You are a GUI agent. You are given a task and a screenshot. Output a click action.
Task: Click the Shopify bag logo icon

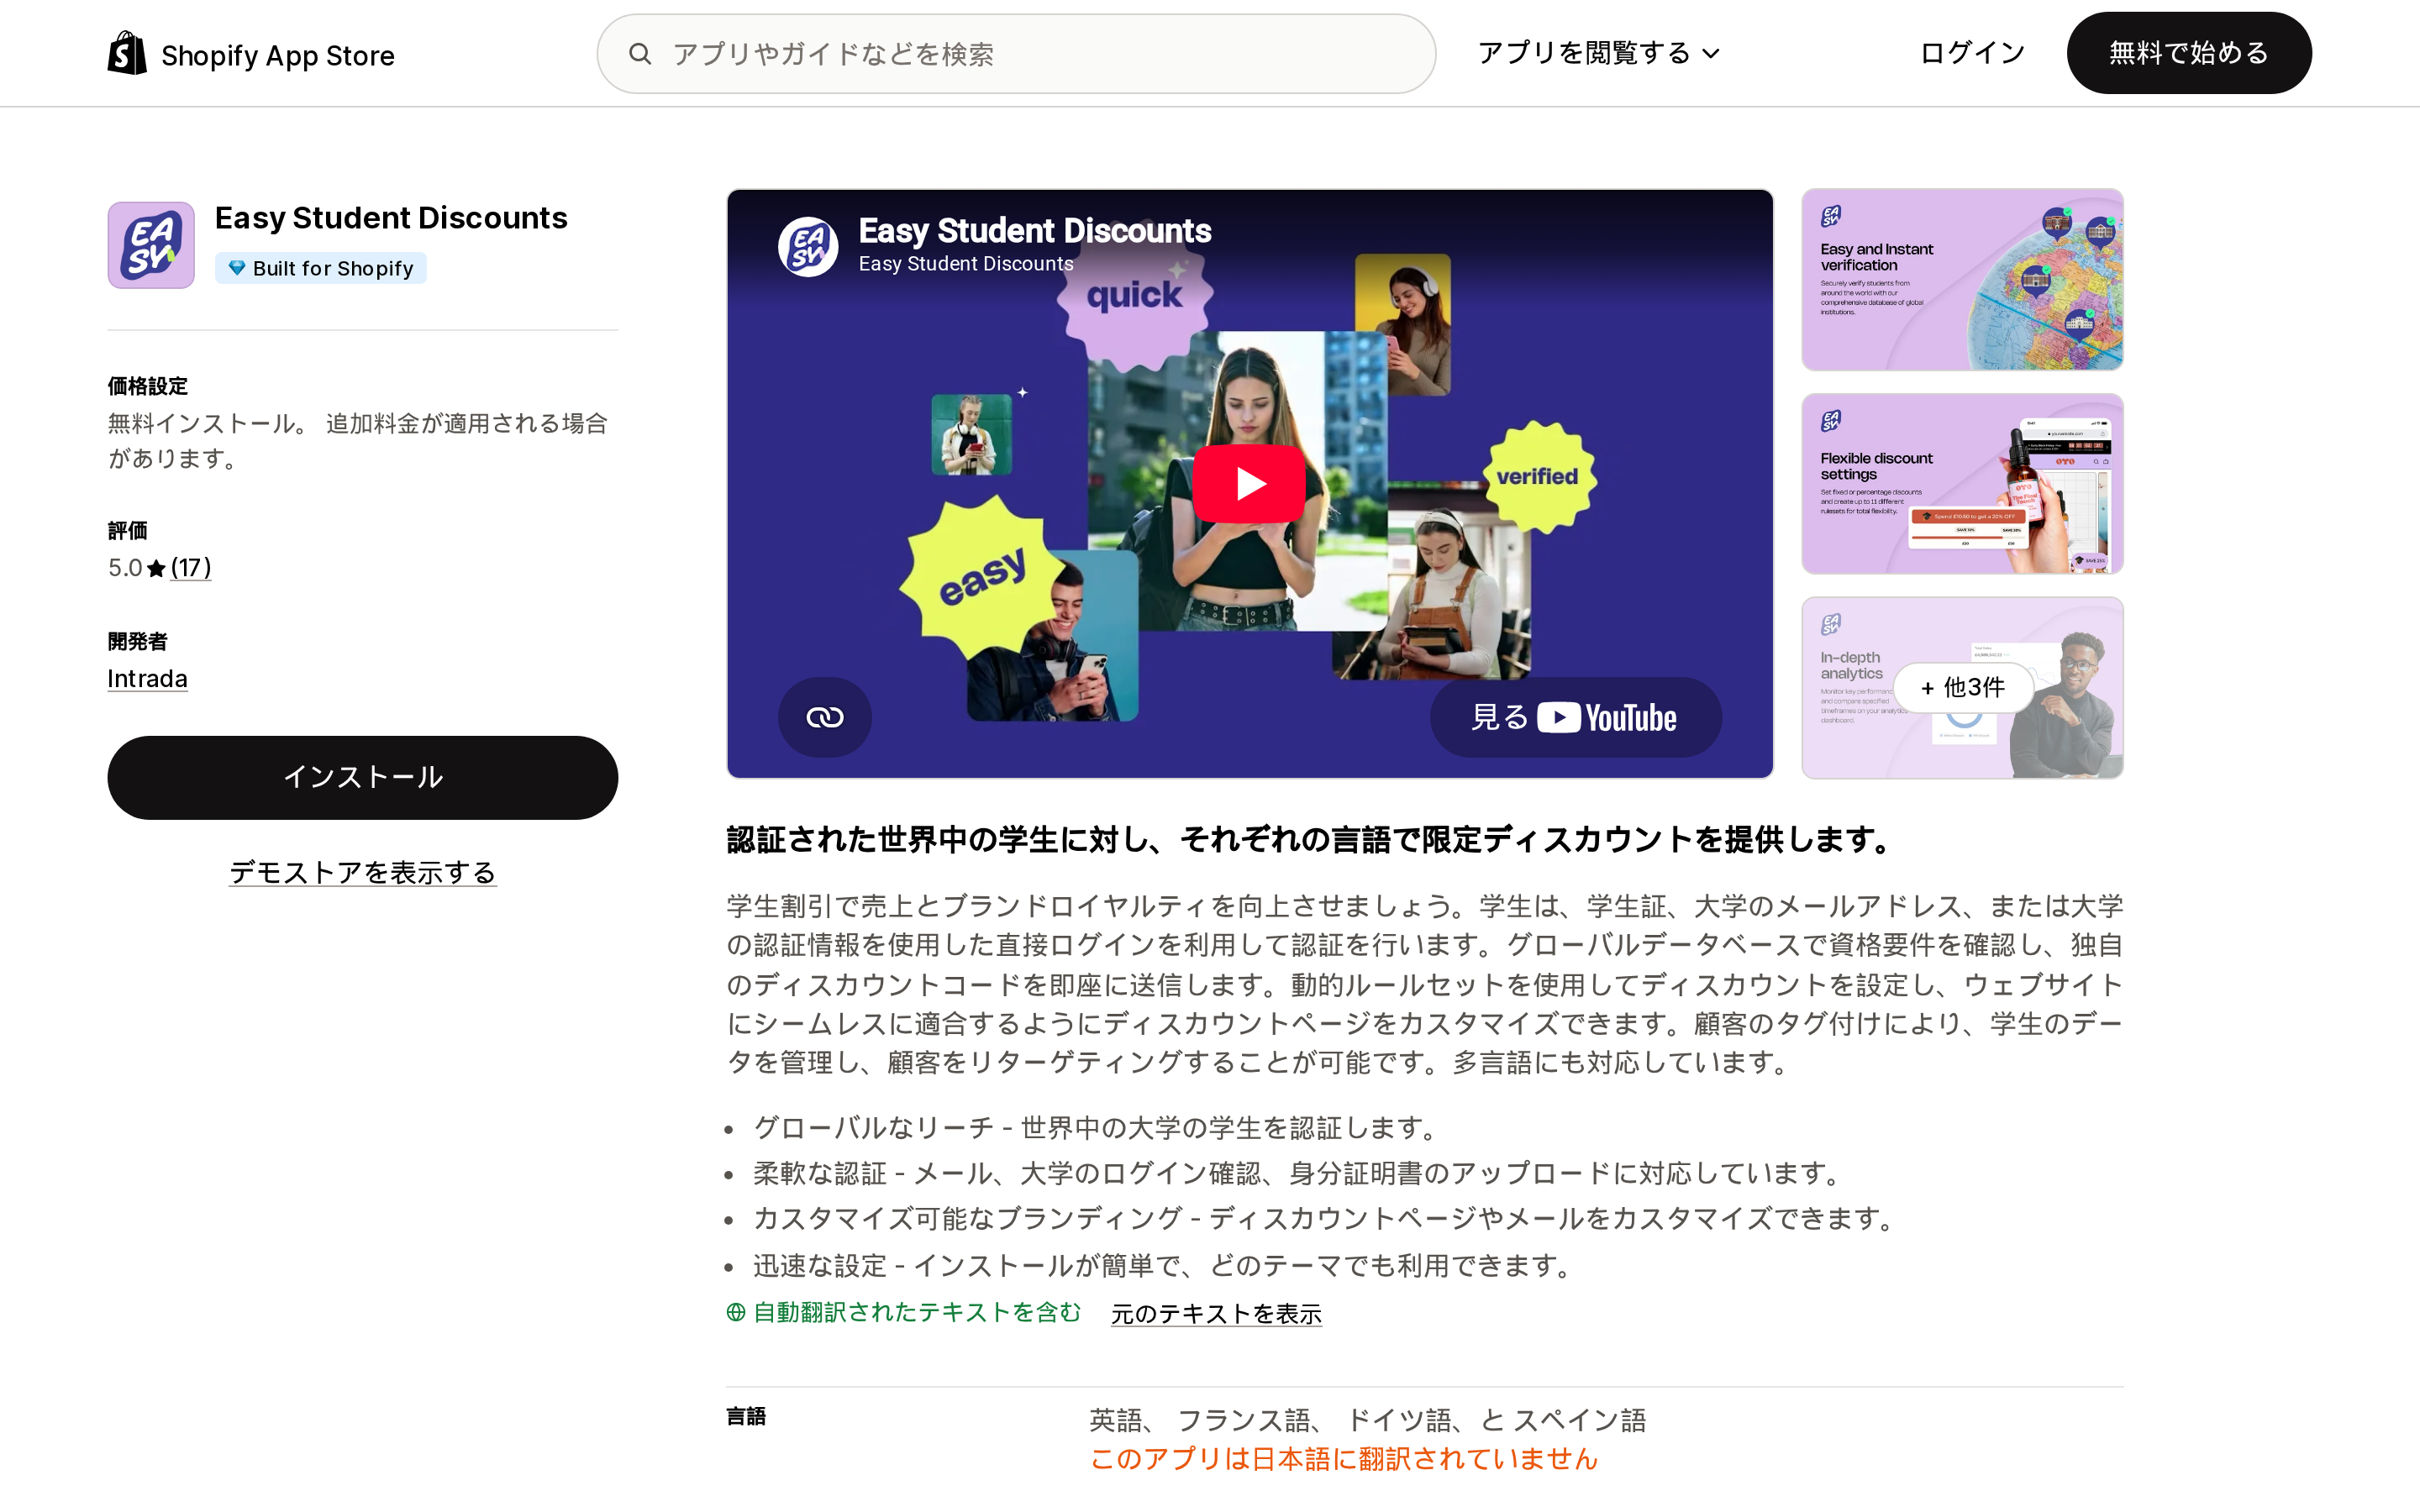coord(127,53)
